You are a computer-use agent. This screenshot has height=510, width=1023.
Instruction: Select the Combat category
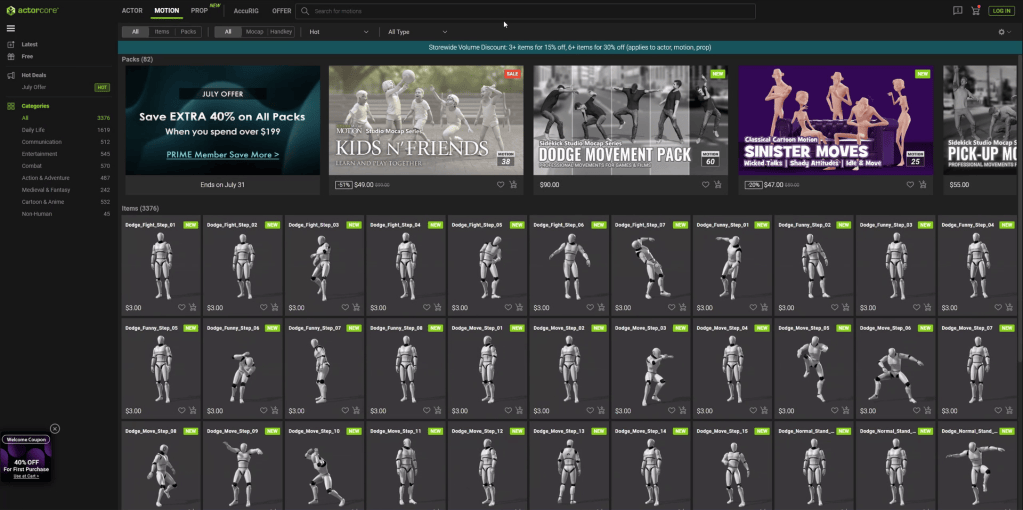[x=30, y=166]
